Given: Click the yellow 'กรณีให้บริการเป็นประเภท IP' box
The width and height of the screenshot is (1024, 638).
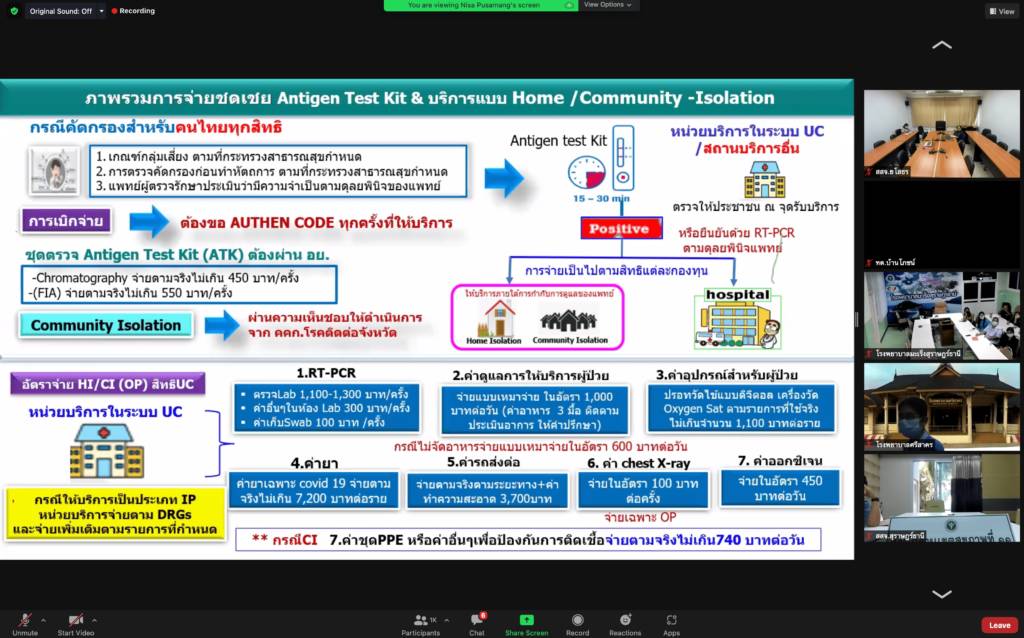Looking at the screenshot, I should pos(114,514).
